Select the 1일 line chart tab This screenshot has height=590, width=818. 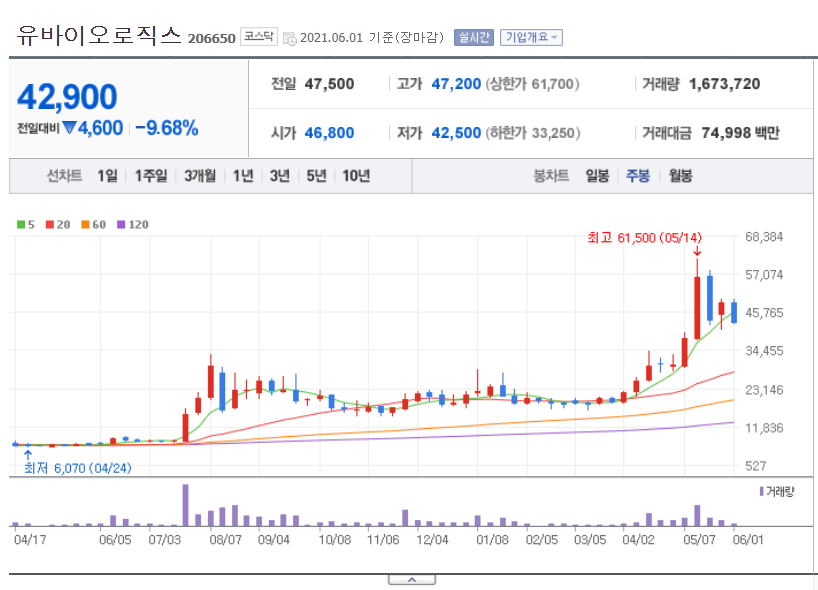pos(107,176)
